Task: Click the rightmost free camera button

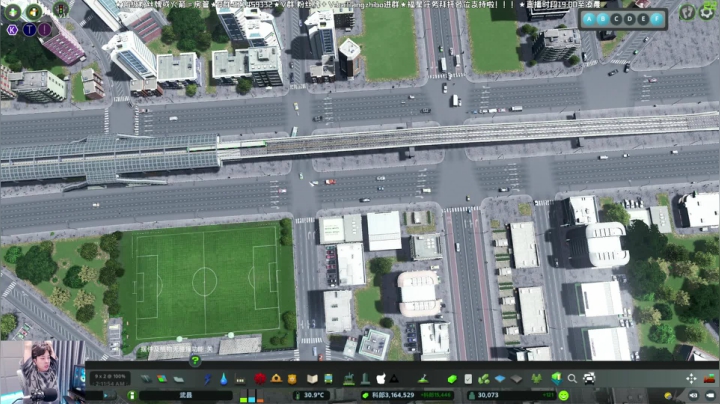Action: pyautogui.click(x=710, y=395)
